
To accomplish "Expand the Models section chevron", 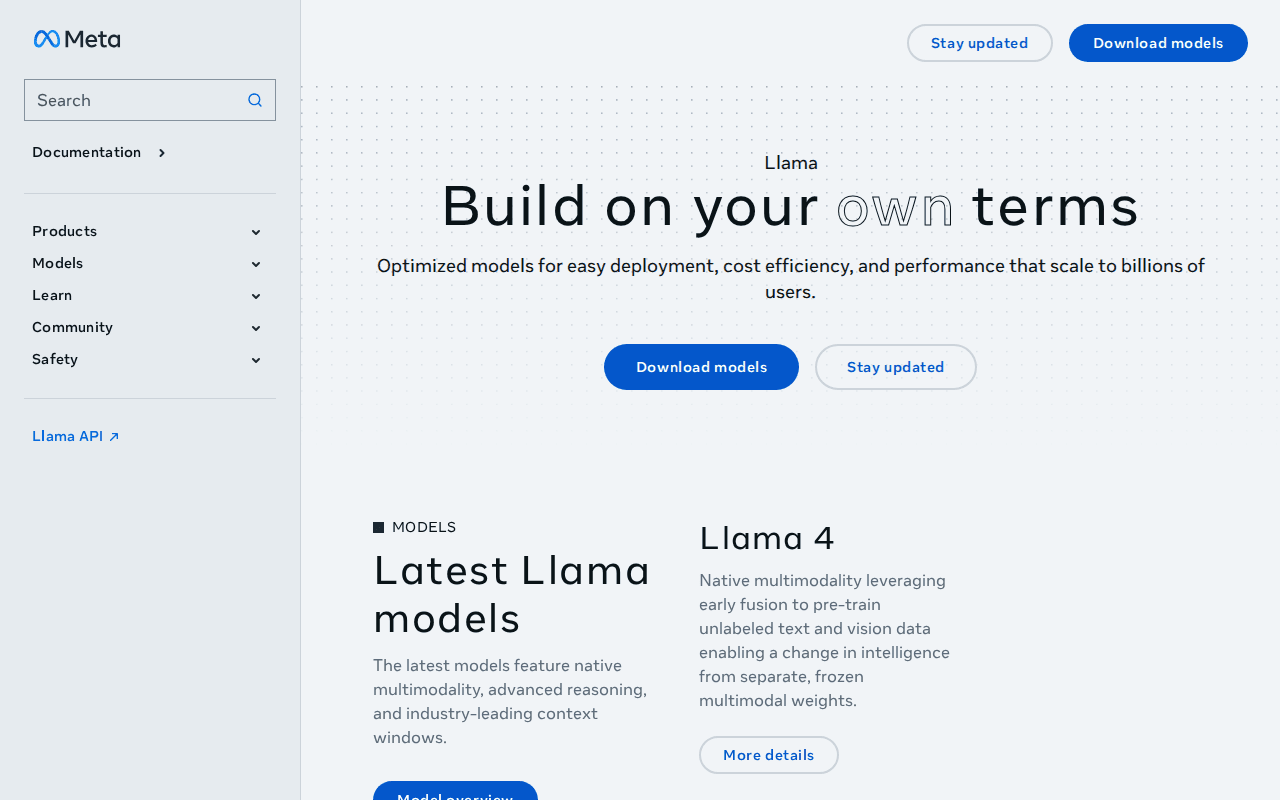I will coord(256,264).
